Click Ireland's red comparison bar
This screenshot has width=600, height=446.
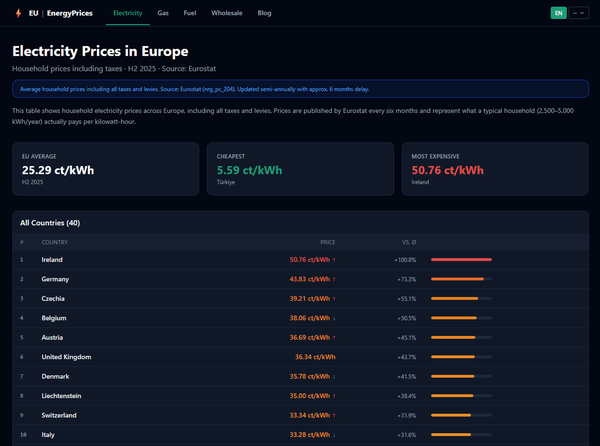(x=461, y=260)
